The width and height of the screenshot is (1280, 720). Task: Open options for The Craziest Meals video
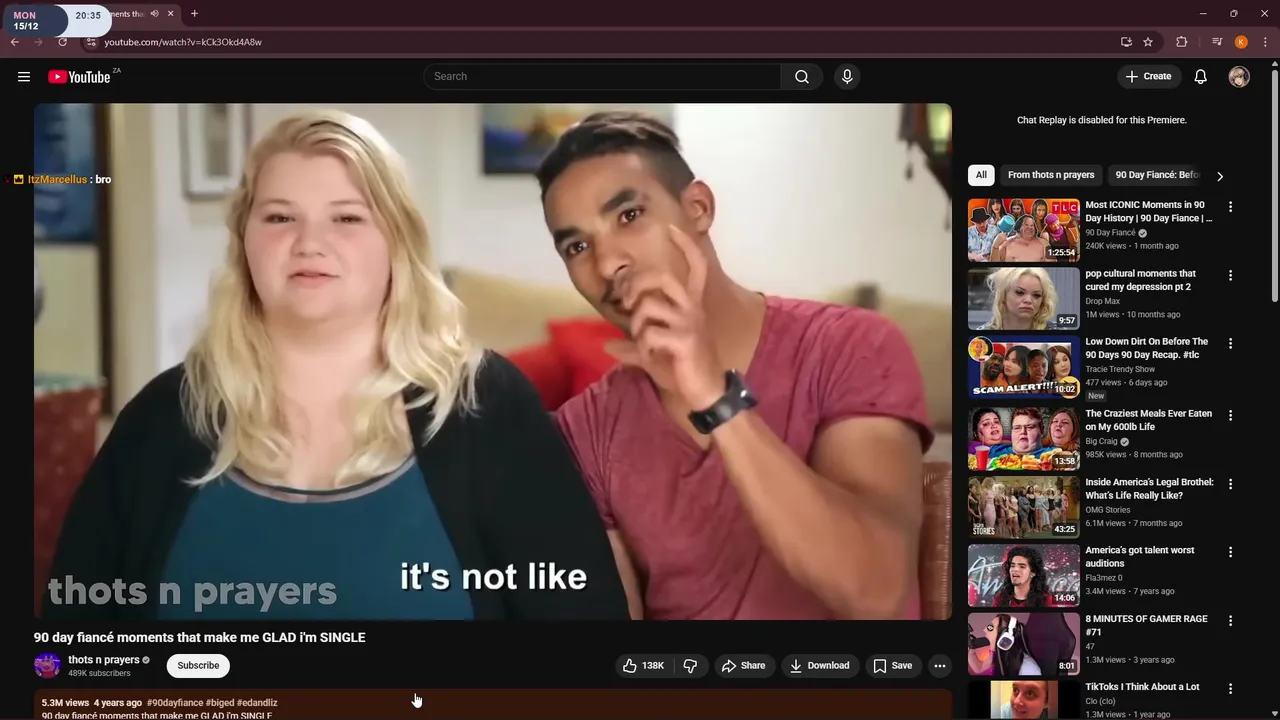(1231, 415)
